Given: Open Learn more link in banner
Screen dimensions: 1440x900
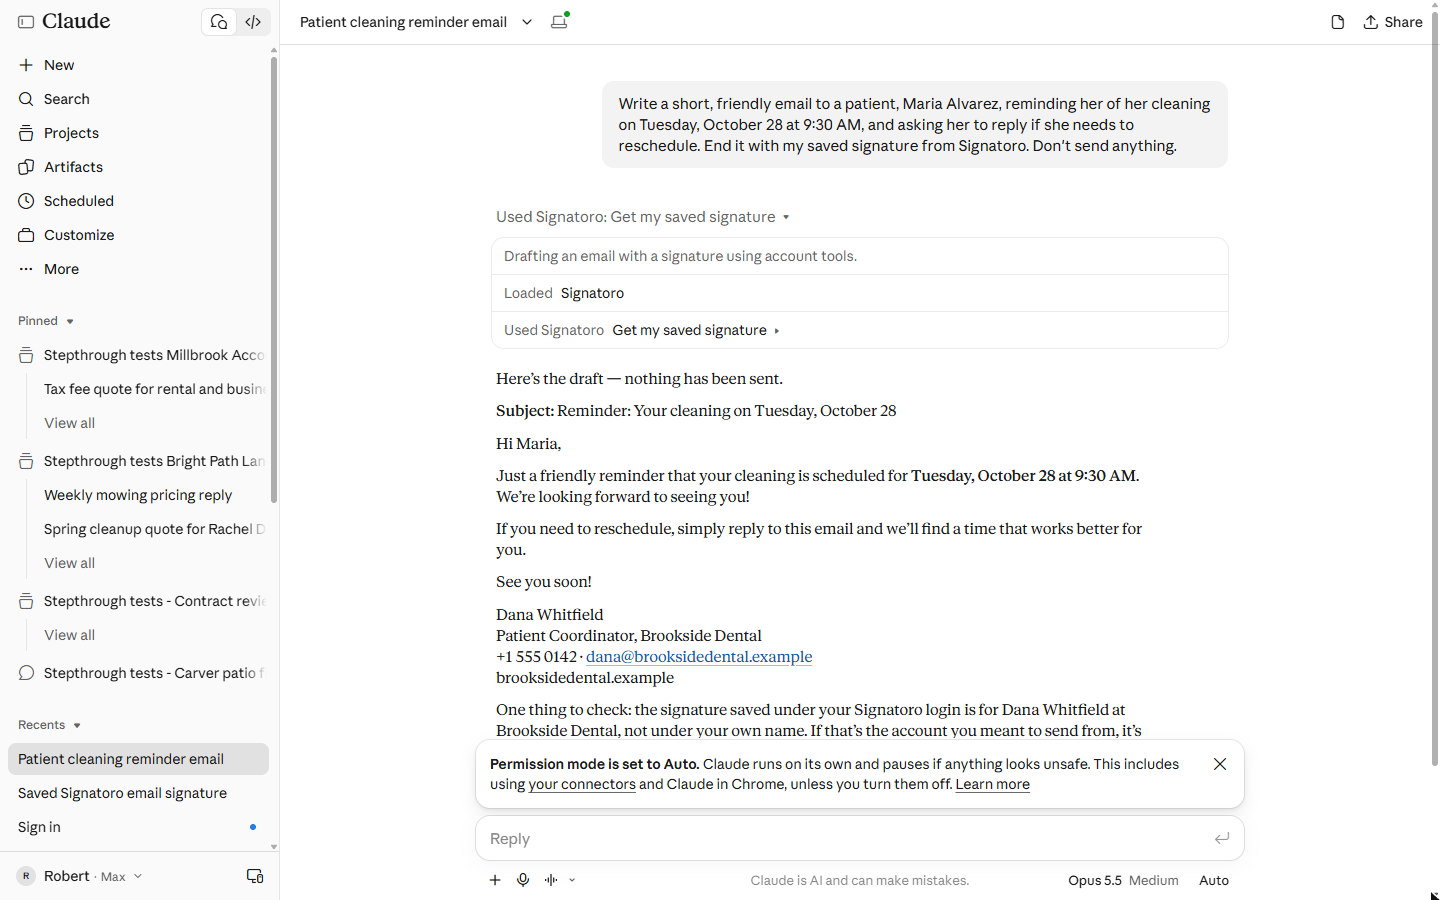Looking at the screenshot, I should [x=992, y=784].
